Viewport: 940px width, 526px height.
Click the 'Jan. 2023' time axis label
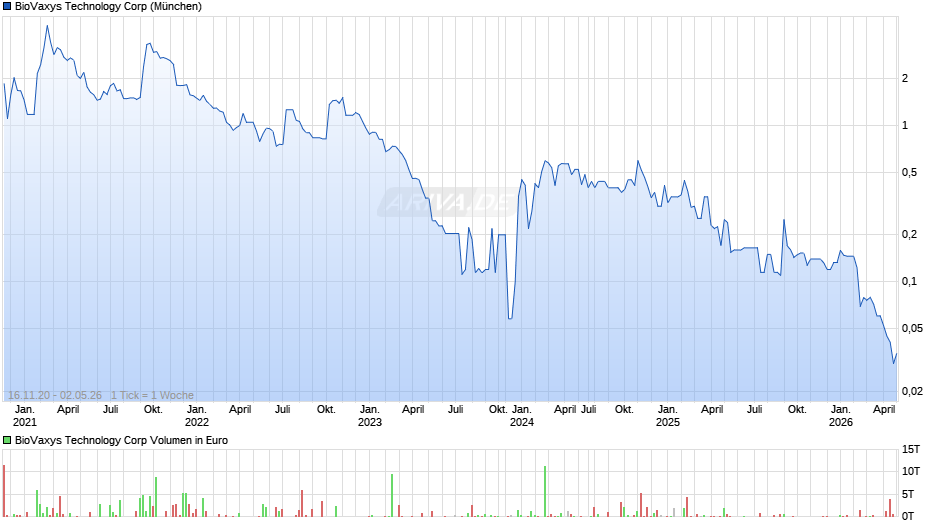(x=370, y=416)
